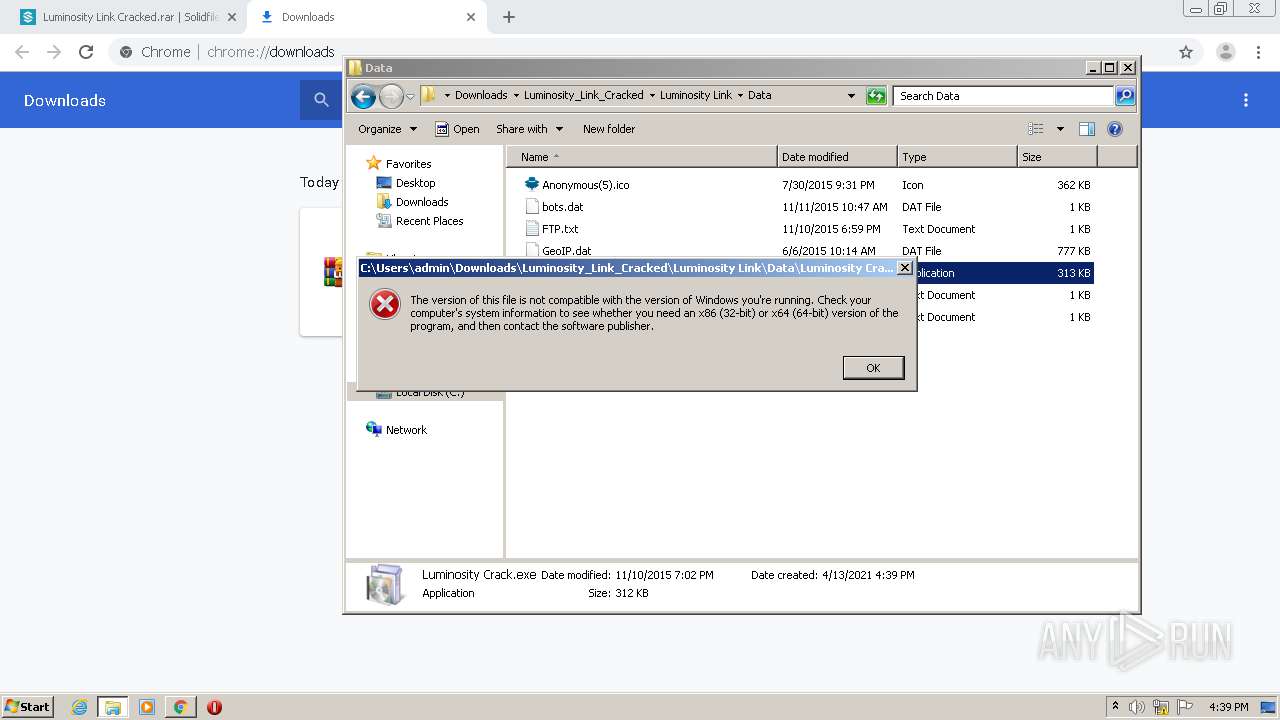Image resolution: width=1280 pixels, height=720 pixels.
Task: Open a new Chrome tab
Action: [x=509, y=17]
